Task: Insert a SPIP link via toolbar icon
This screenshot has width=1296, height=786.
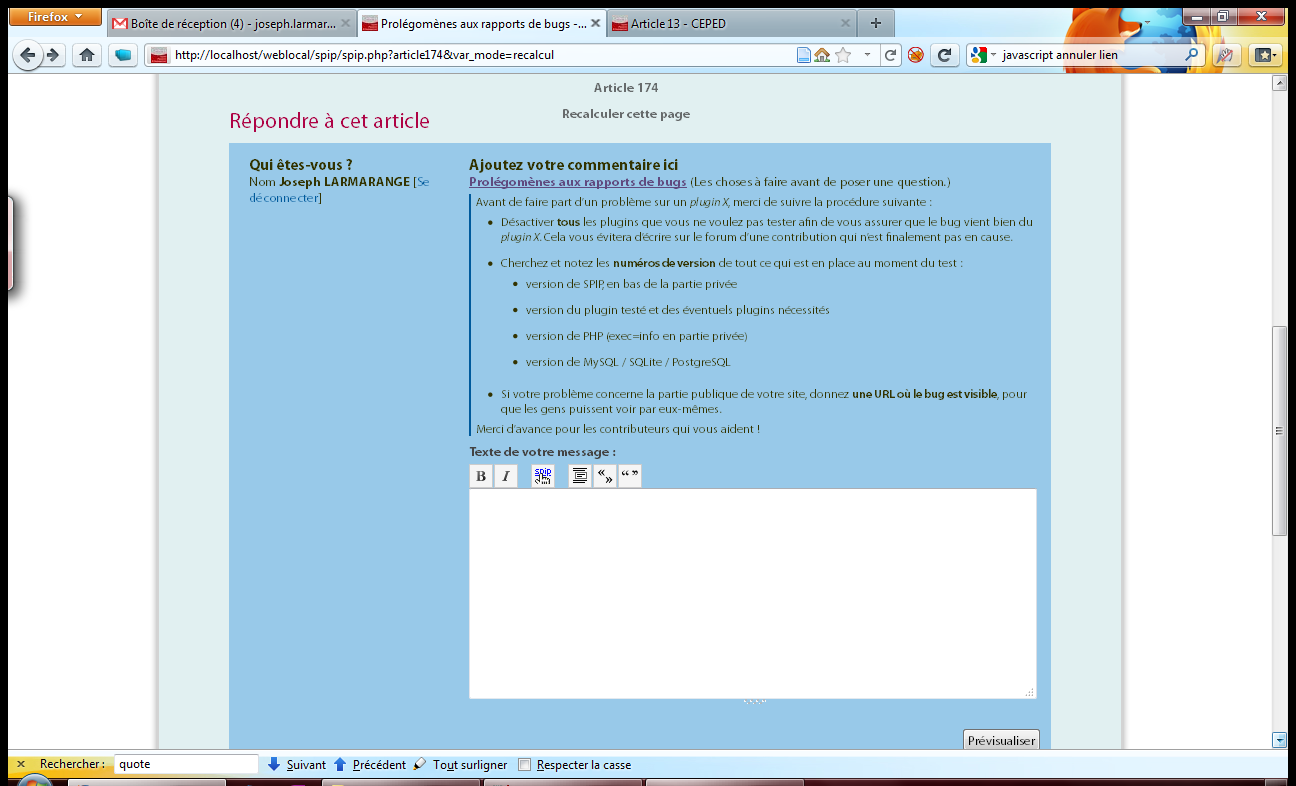Action: click(543, 476)
